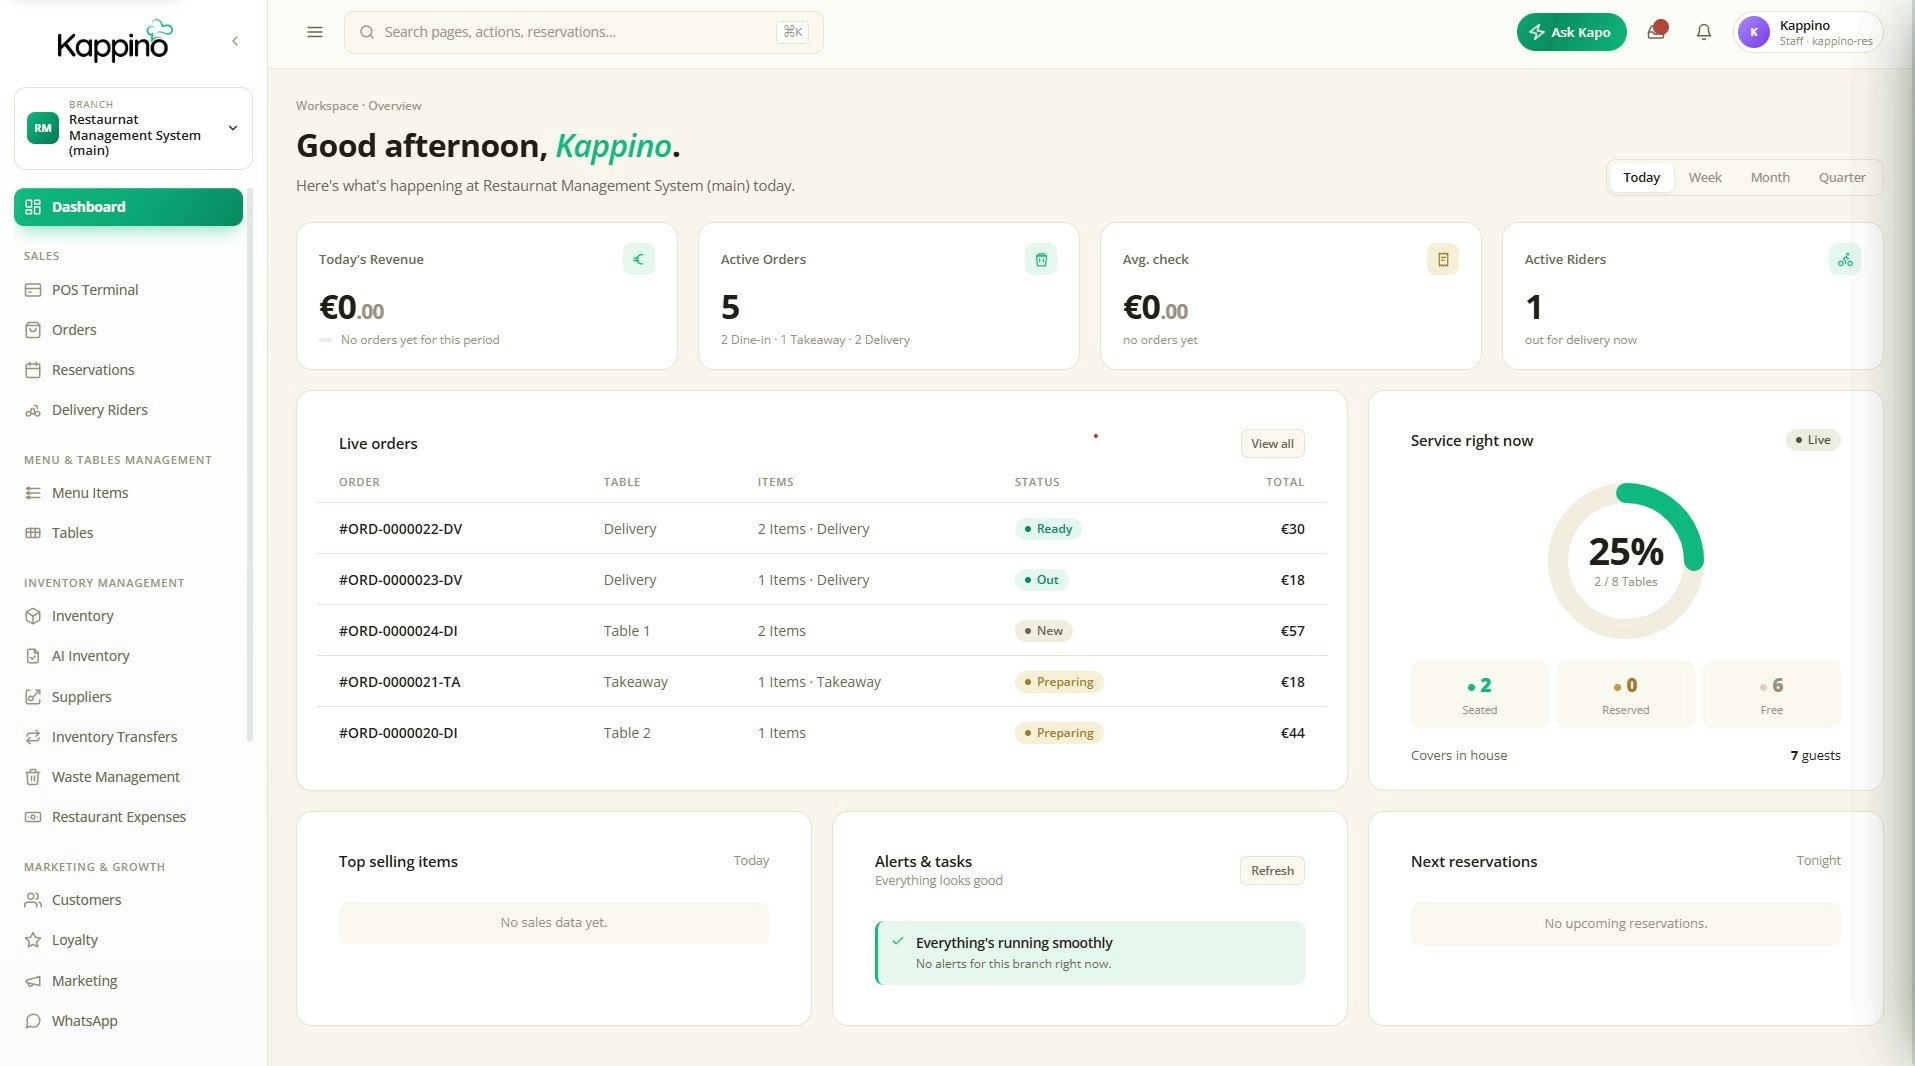Click the Seated tables tile
The image size is (1915, 1066).
coord(1480,694)
